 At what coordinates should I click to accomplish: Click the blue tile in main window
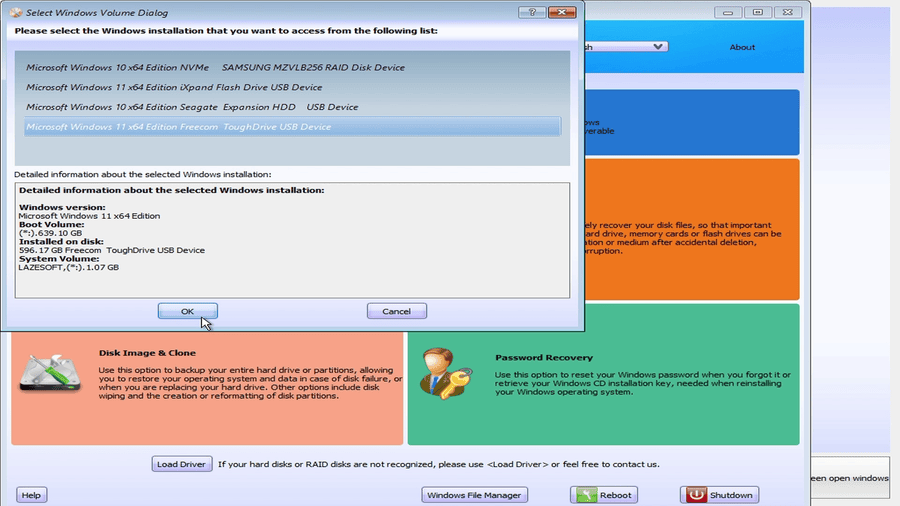click(692, 122)
